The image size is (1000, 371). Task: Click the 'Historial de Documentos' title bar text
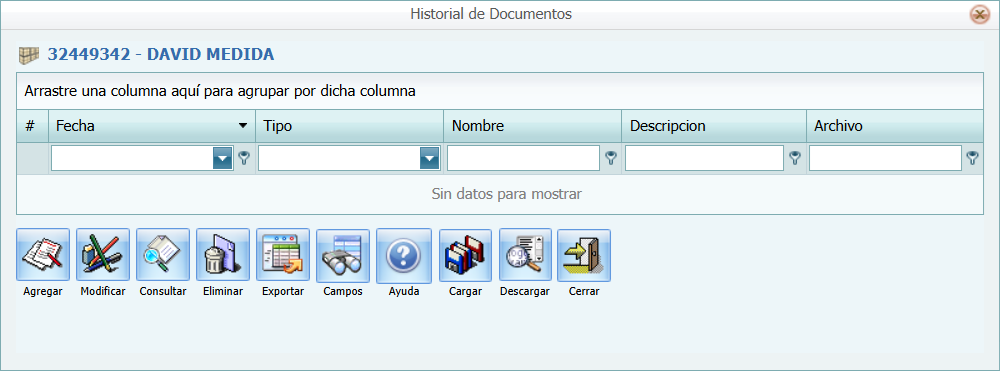pyautogui.click(x=491, y=13)
